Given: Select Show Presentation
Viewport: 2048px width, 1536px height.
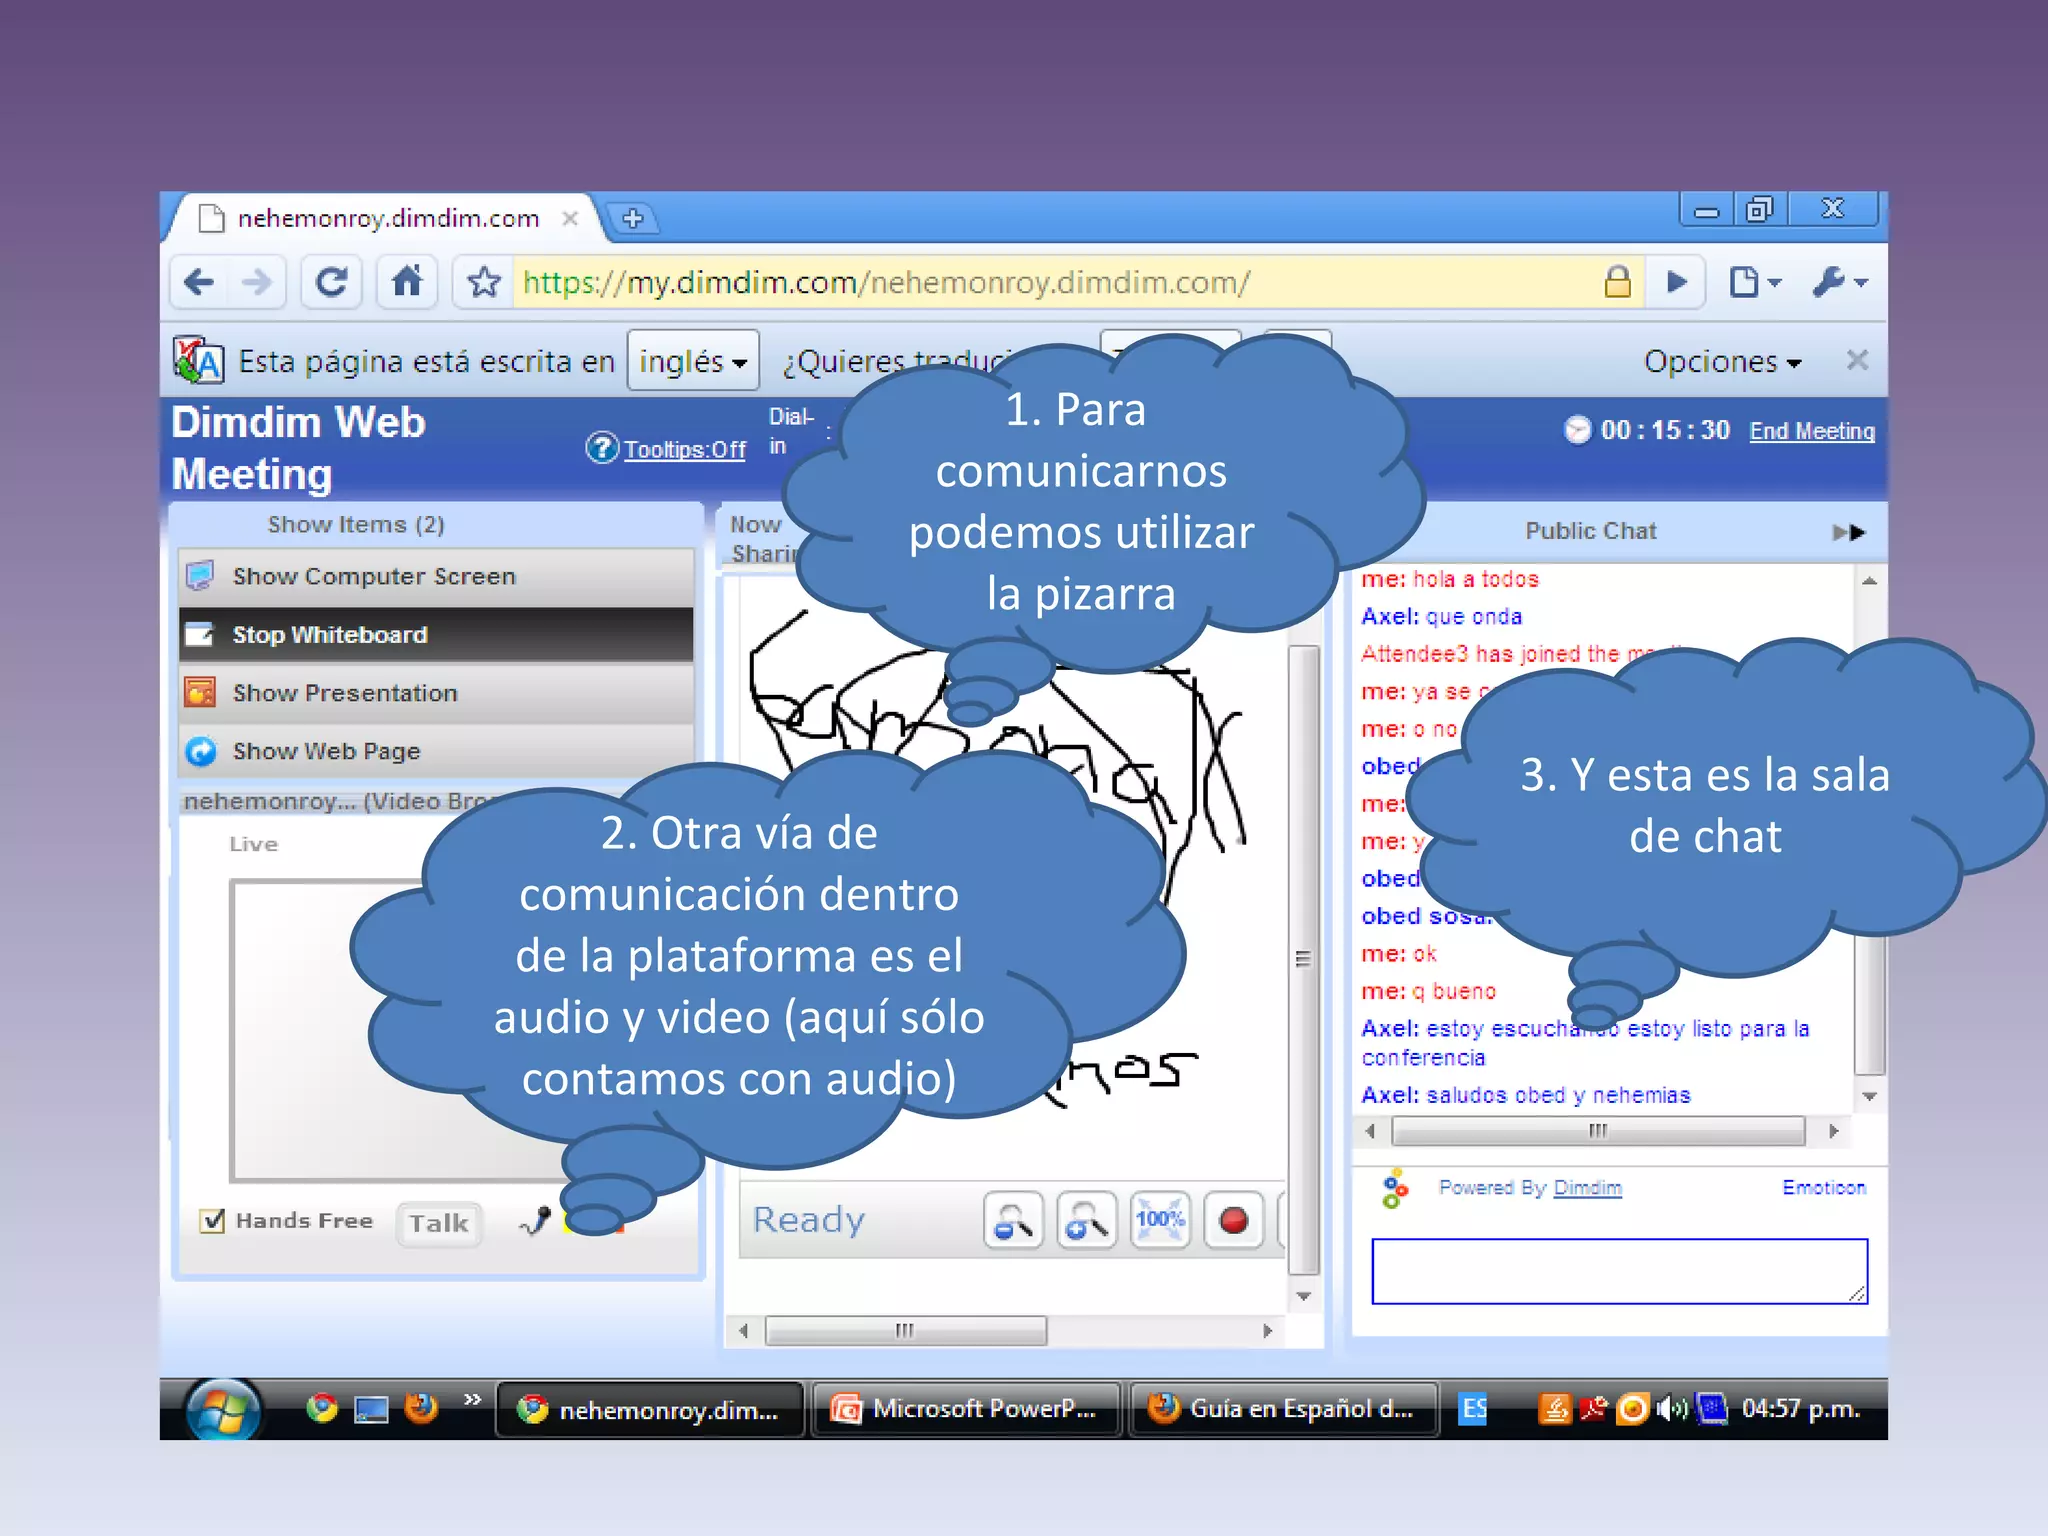Looking at the screenshot, I should 436,693.
